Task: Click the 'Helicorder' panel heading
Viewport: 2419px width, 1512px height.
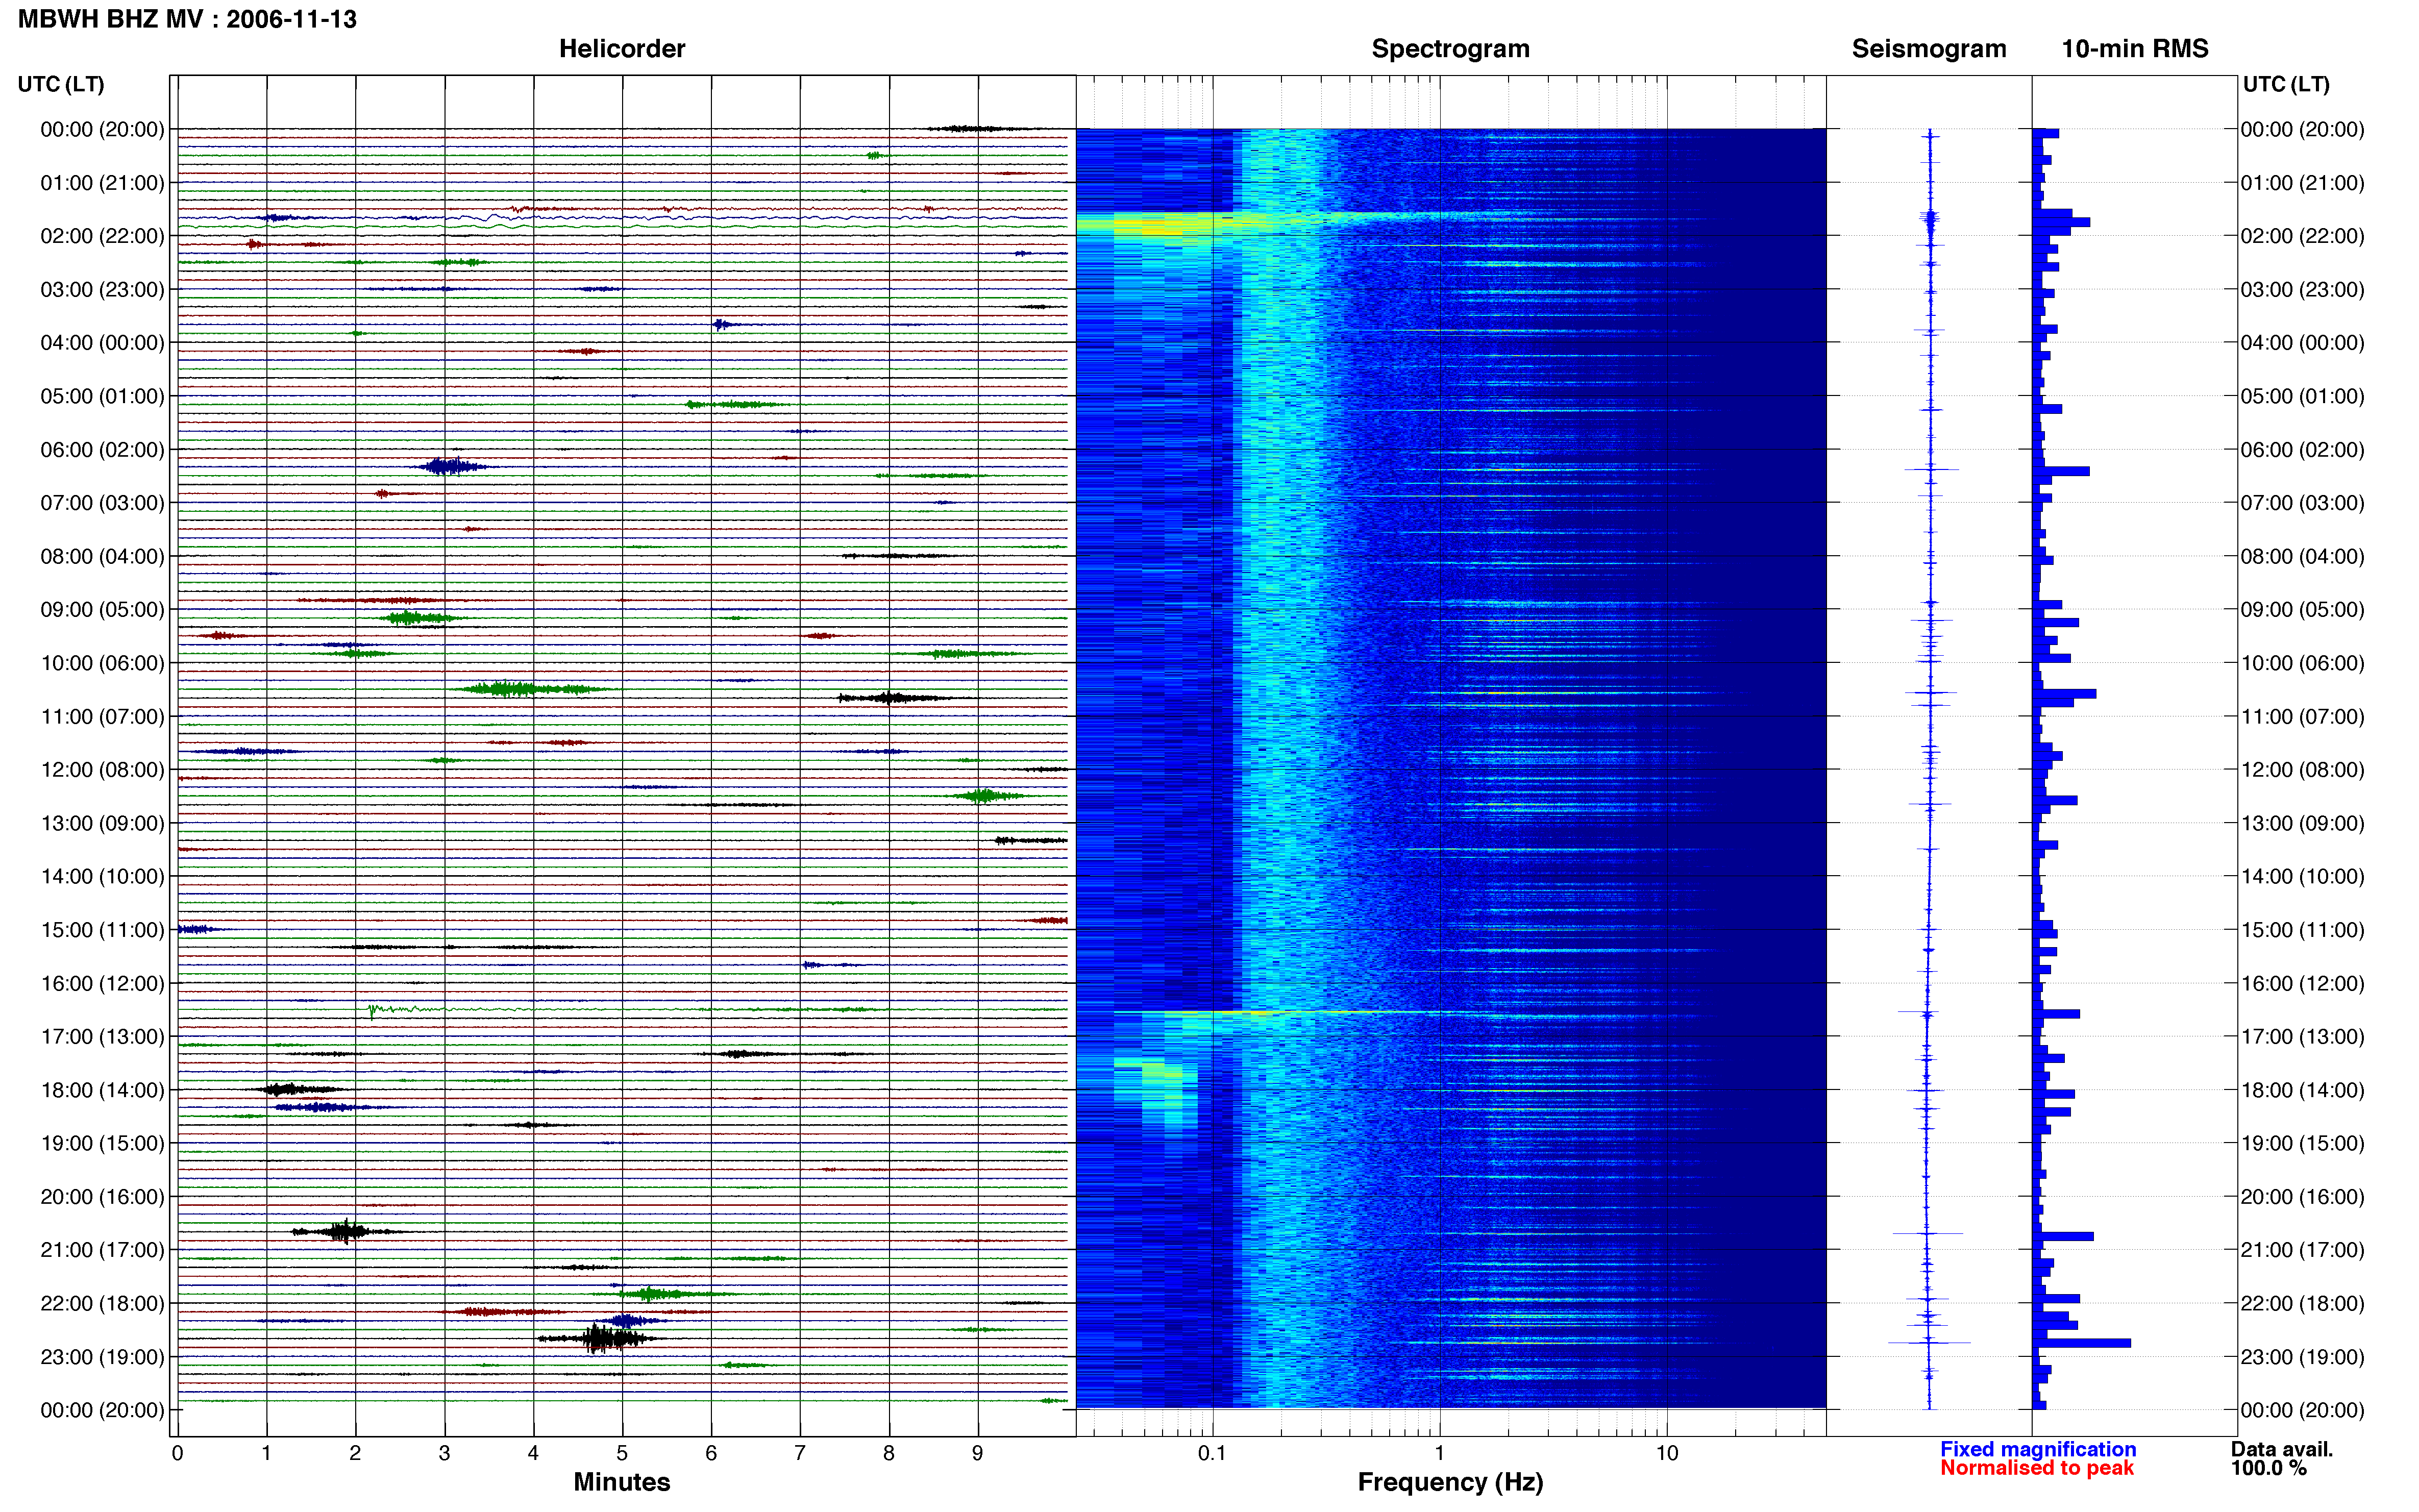Action: point(622,49)
